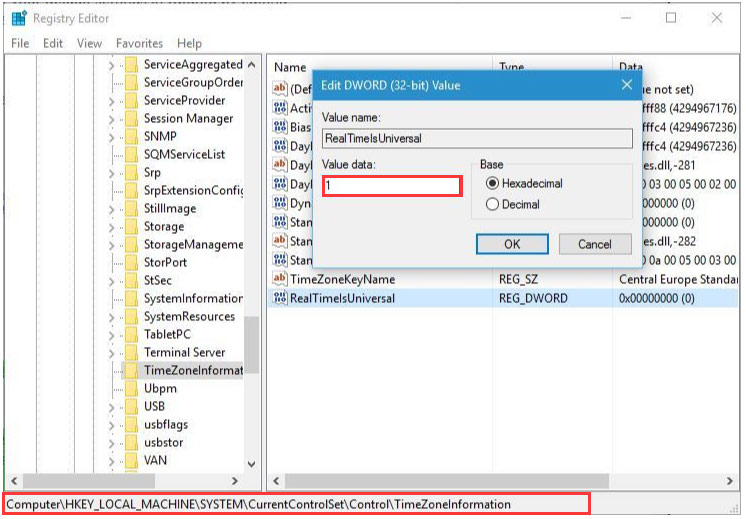Click the RealTimeIsUniversal DWORD value icon

(280, 298)
